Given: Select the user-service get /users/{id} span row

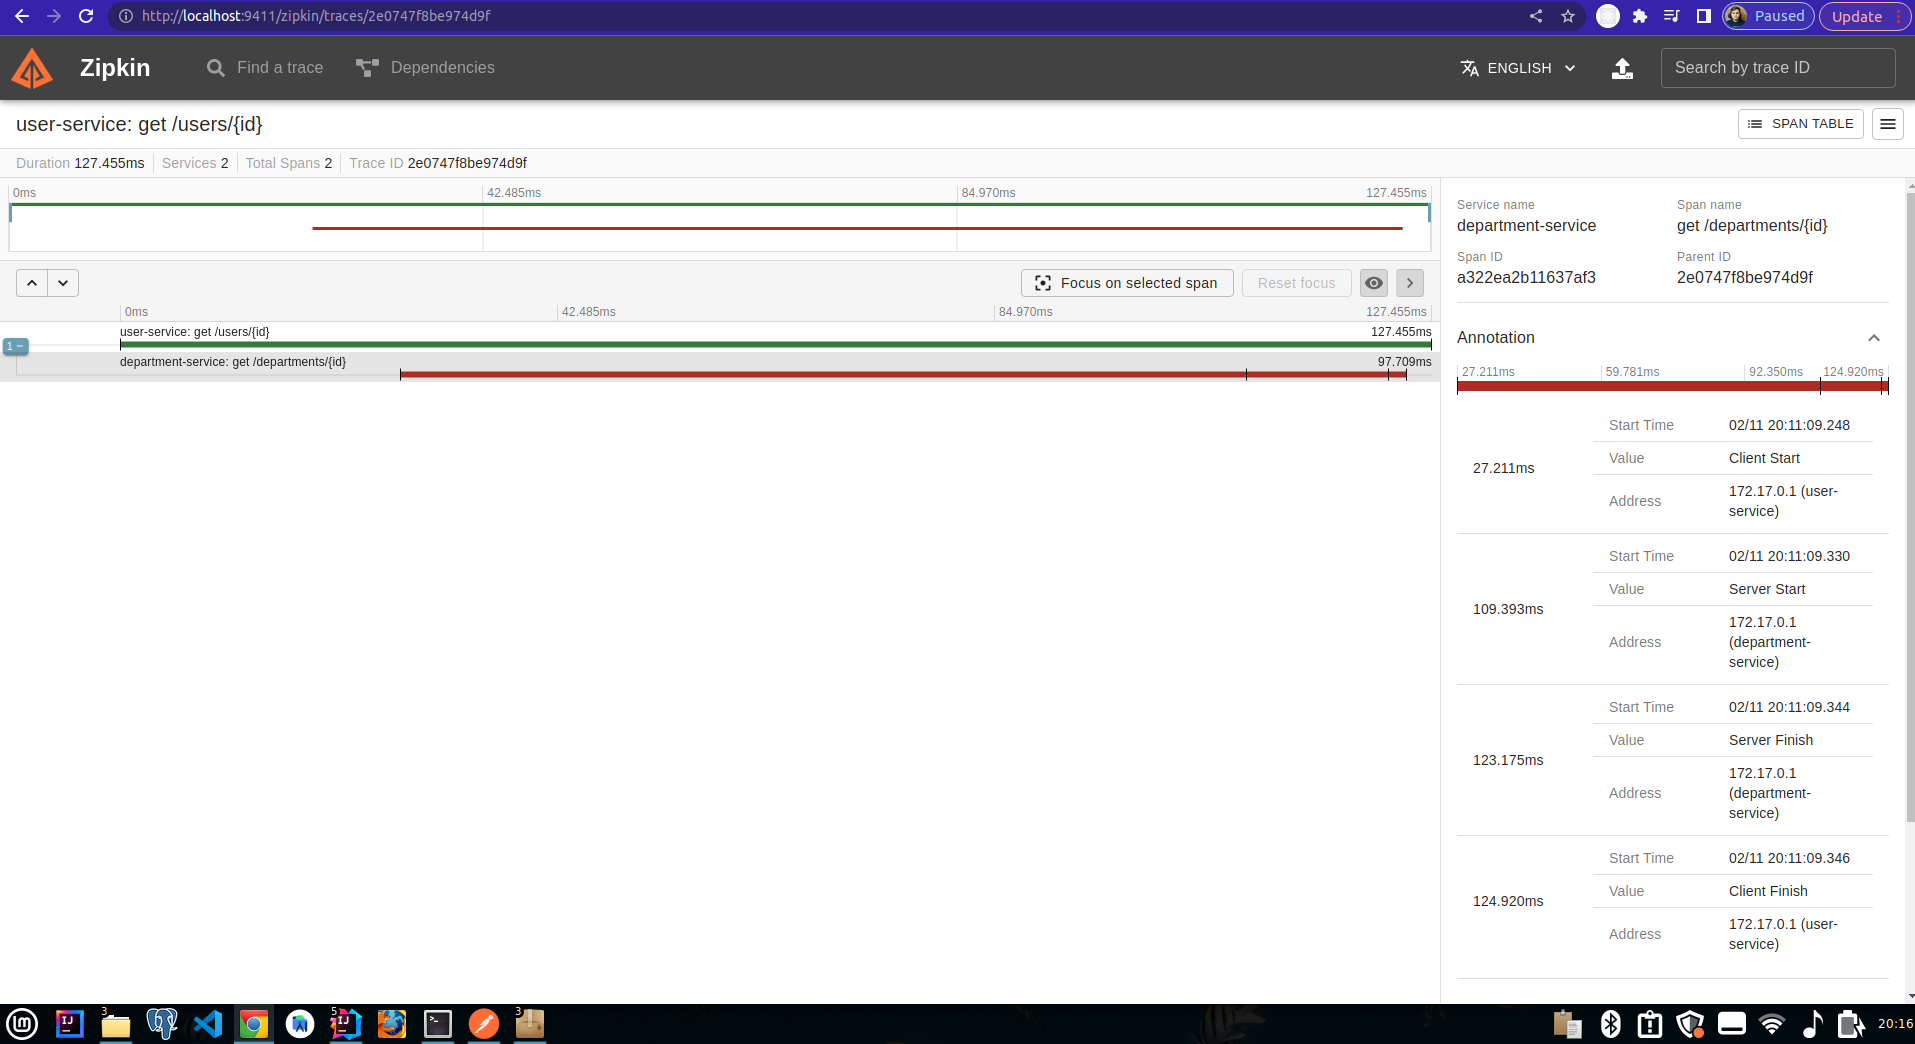Looking at the screenshot, I should click(x=720, y=337).
